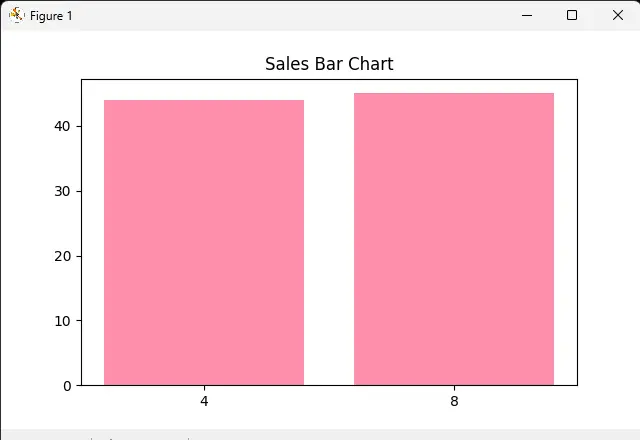Screen dimensions: 640x440
Task: Select the pink bar above label 4
Action: (x=204, y=243)
